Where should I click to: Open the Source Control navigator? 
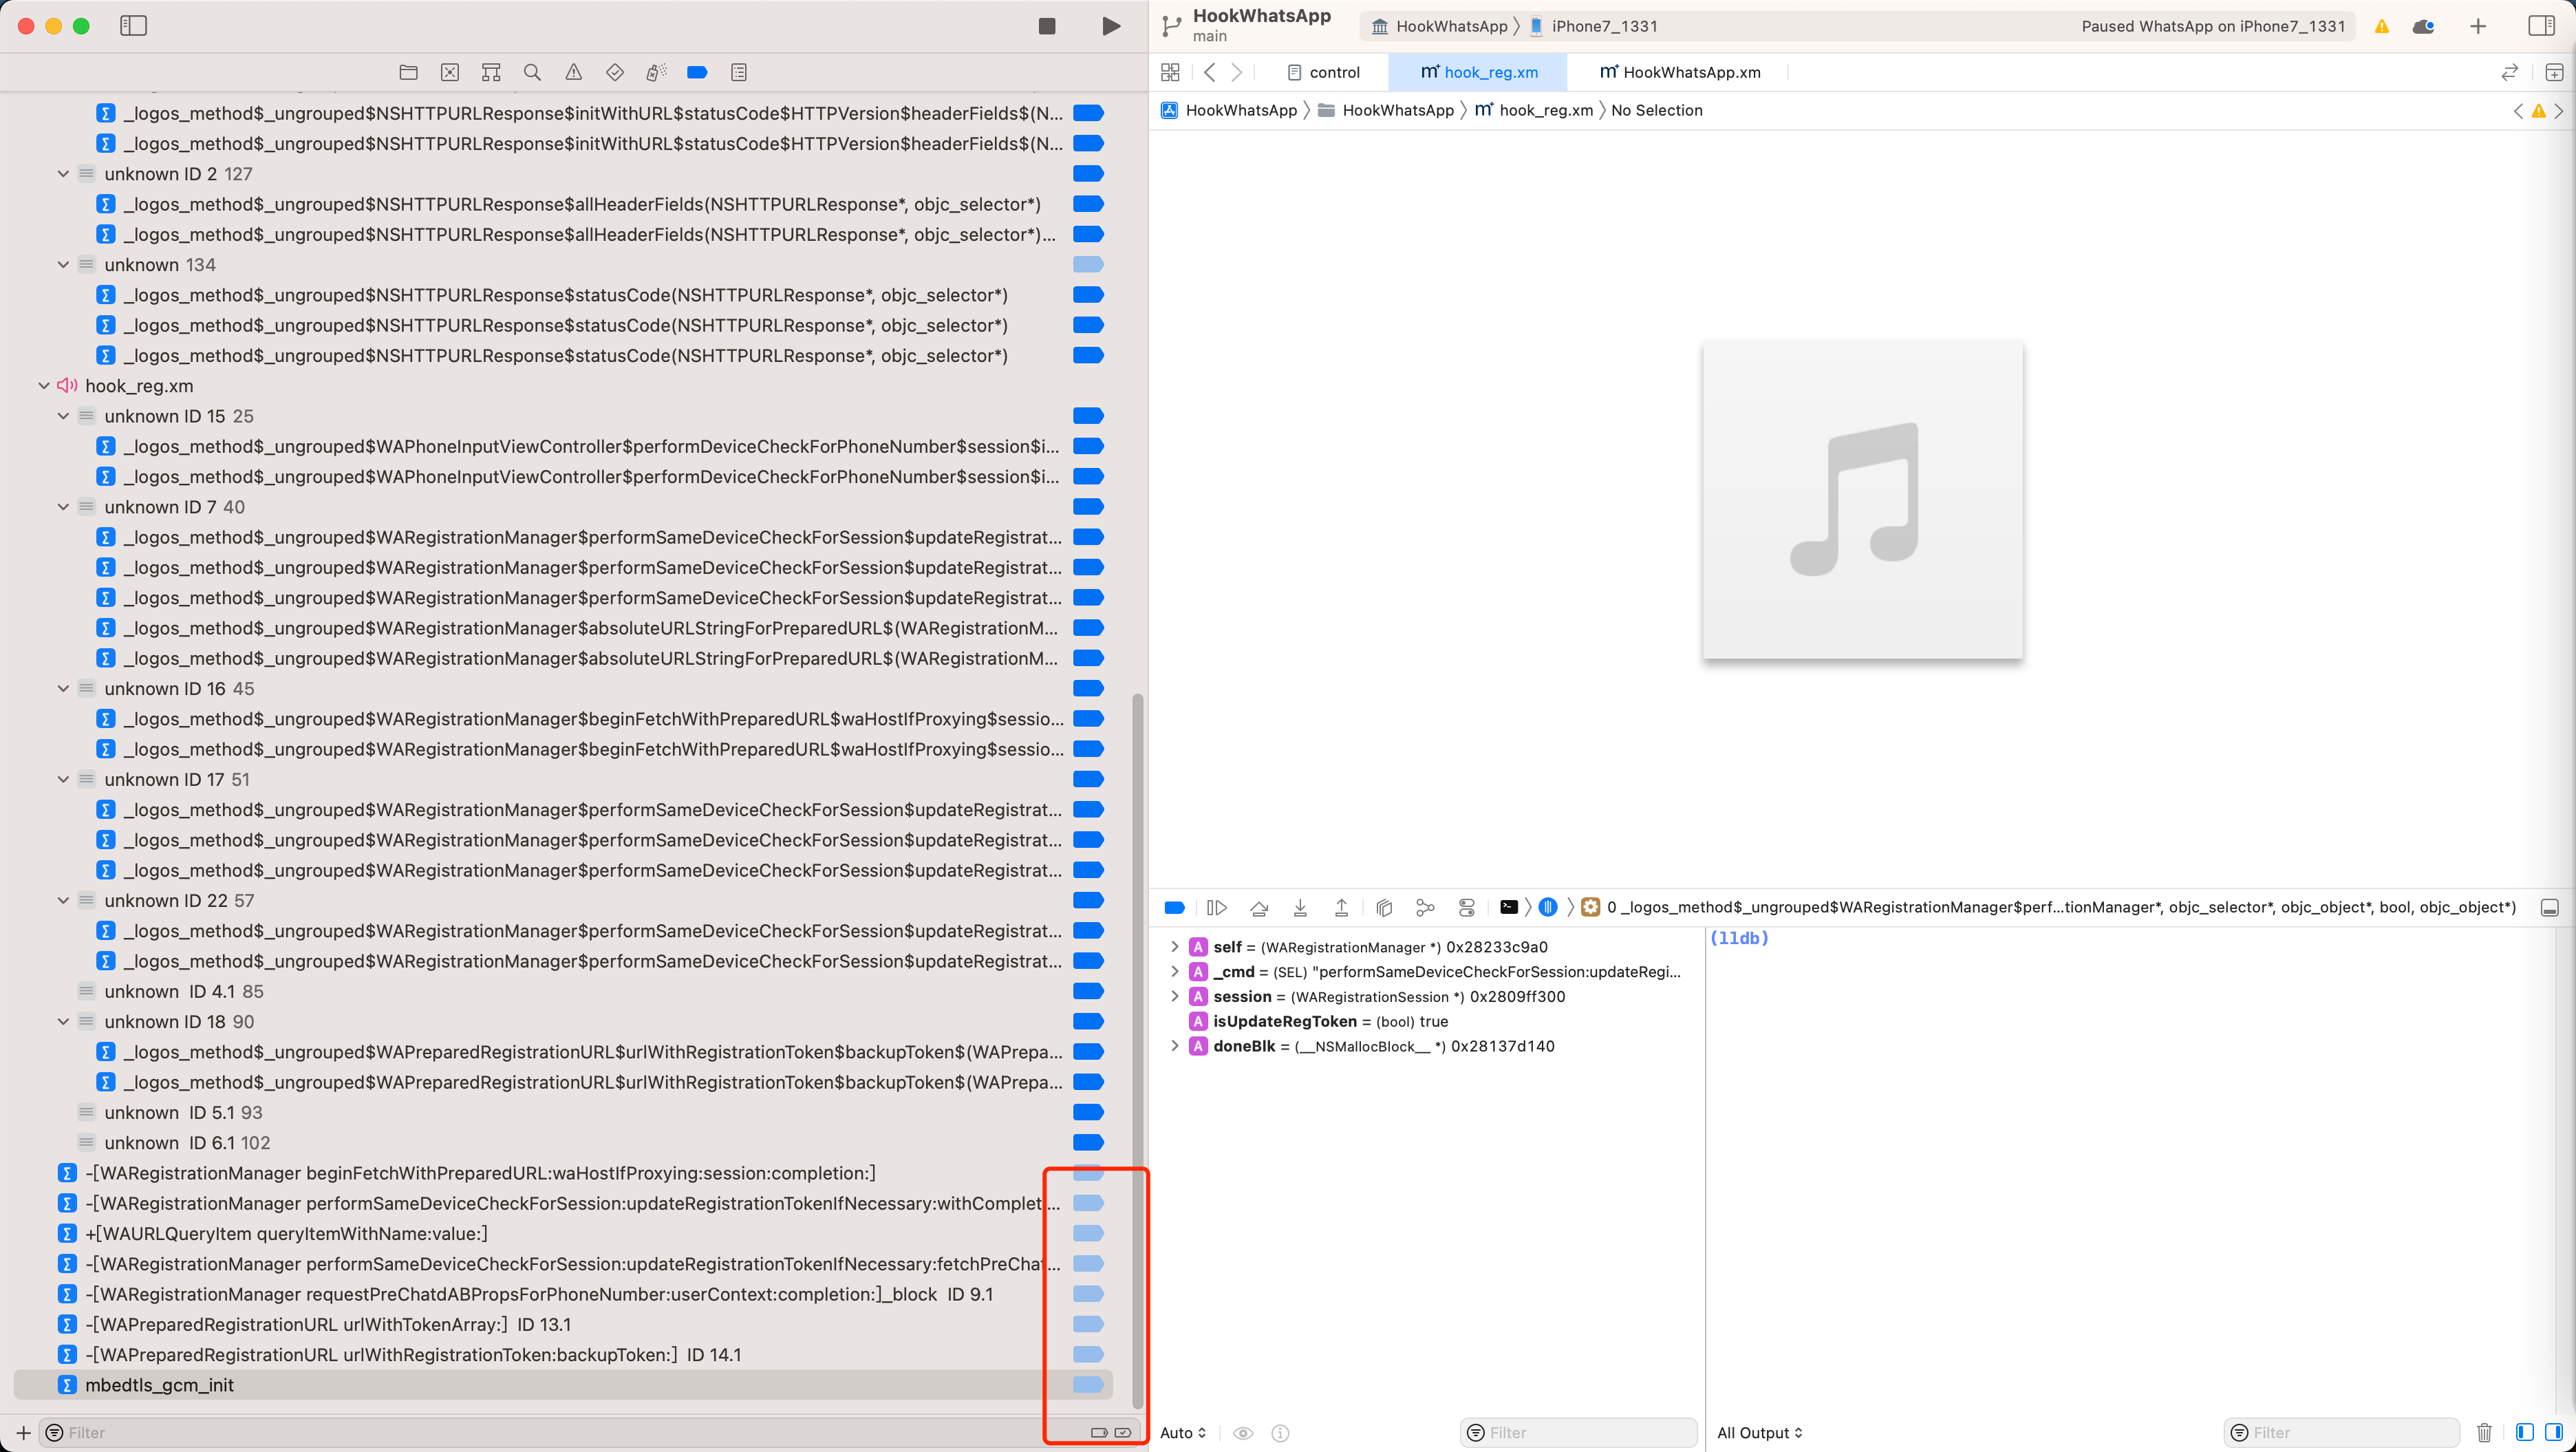click(450, 72)
